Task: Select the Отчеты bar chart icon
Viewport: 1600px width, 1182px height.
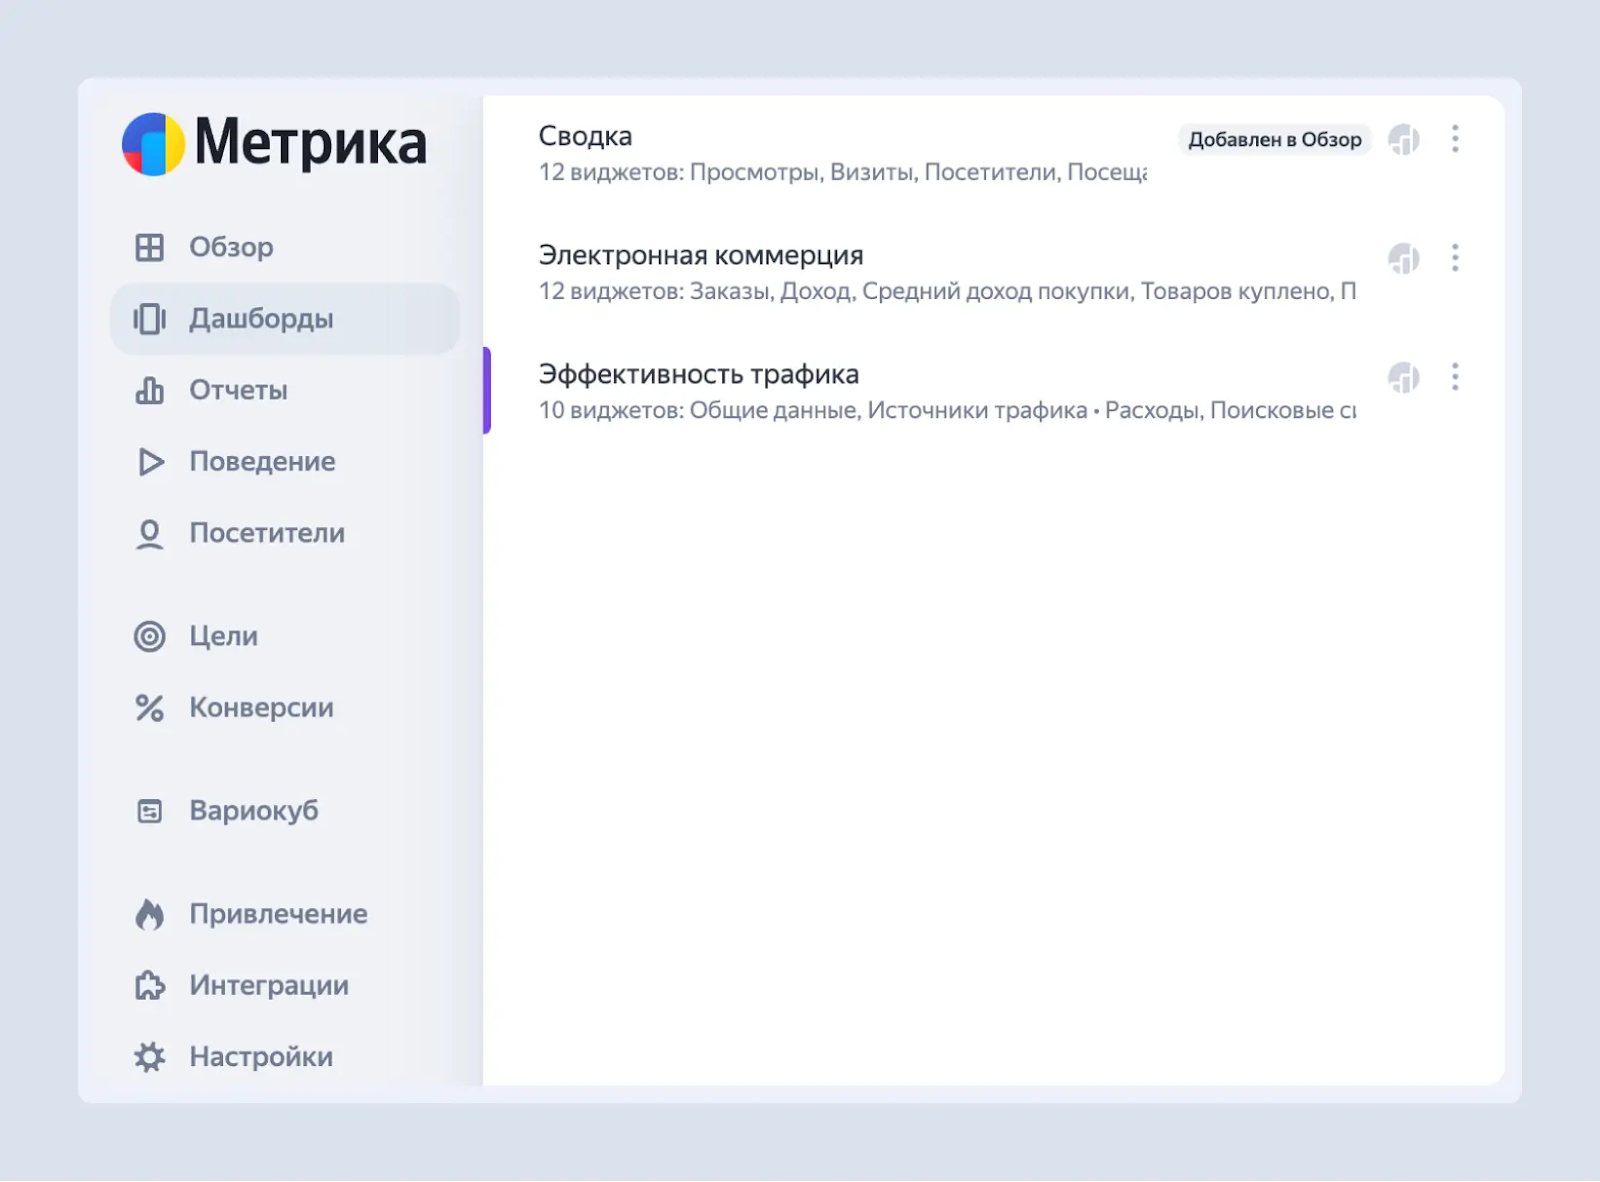Action: [x=149, y=390]
